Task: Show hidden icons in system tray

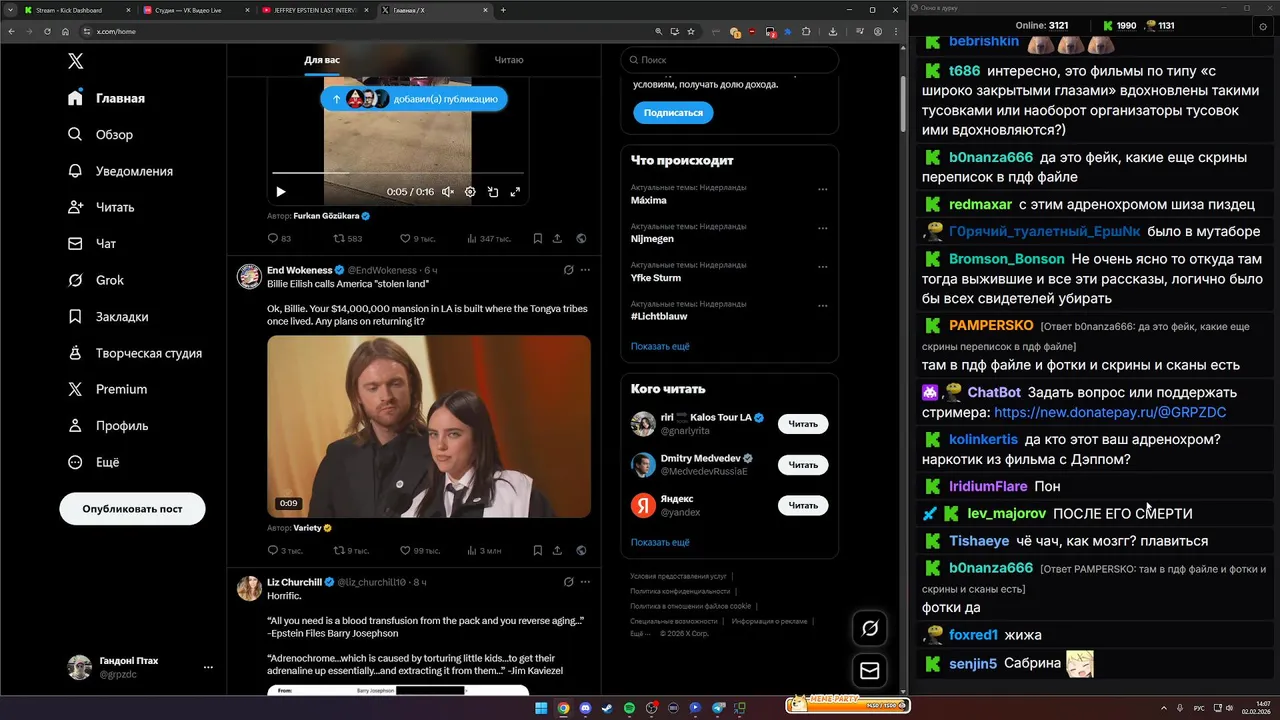Action: tap(1166, 708)
